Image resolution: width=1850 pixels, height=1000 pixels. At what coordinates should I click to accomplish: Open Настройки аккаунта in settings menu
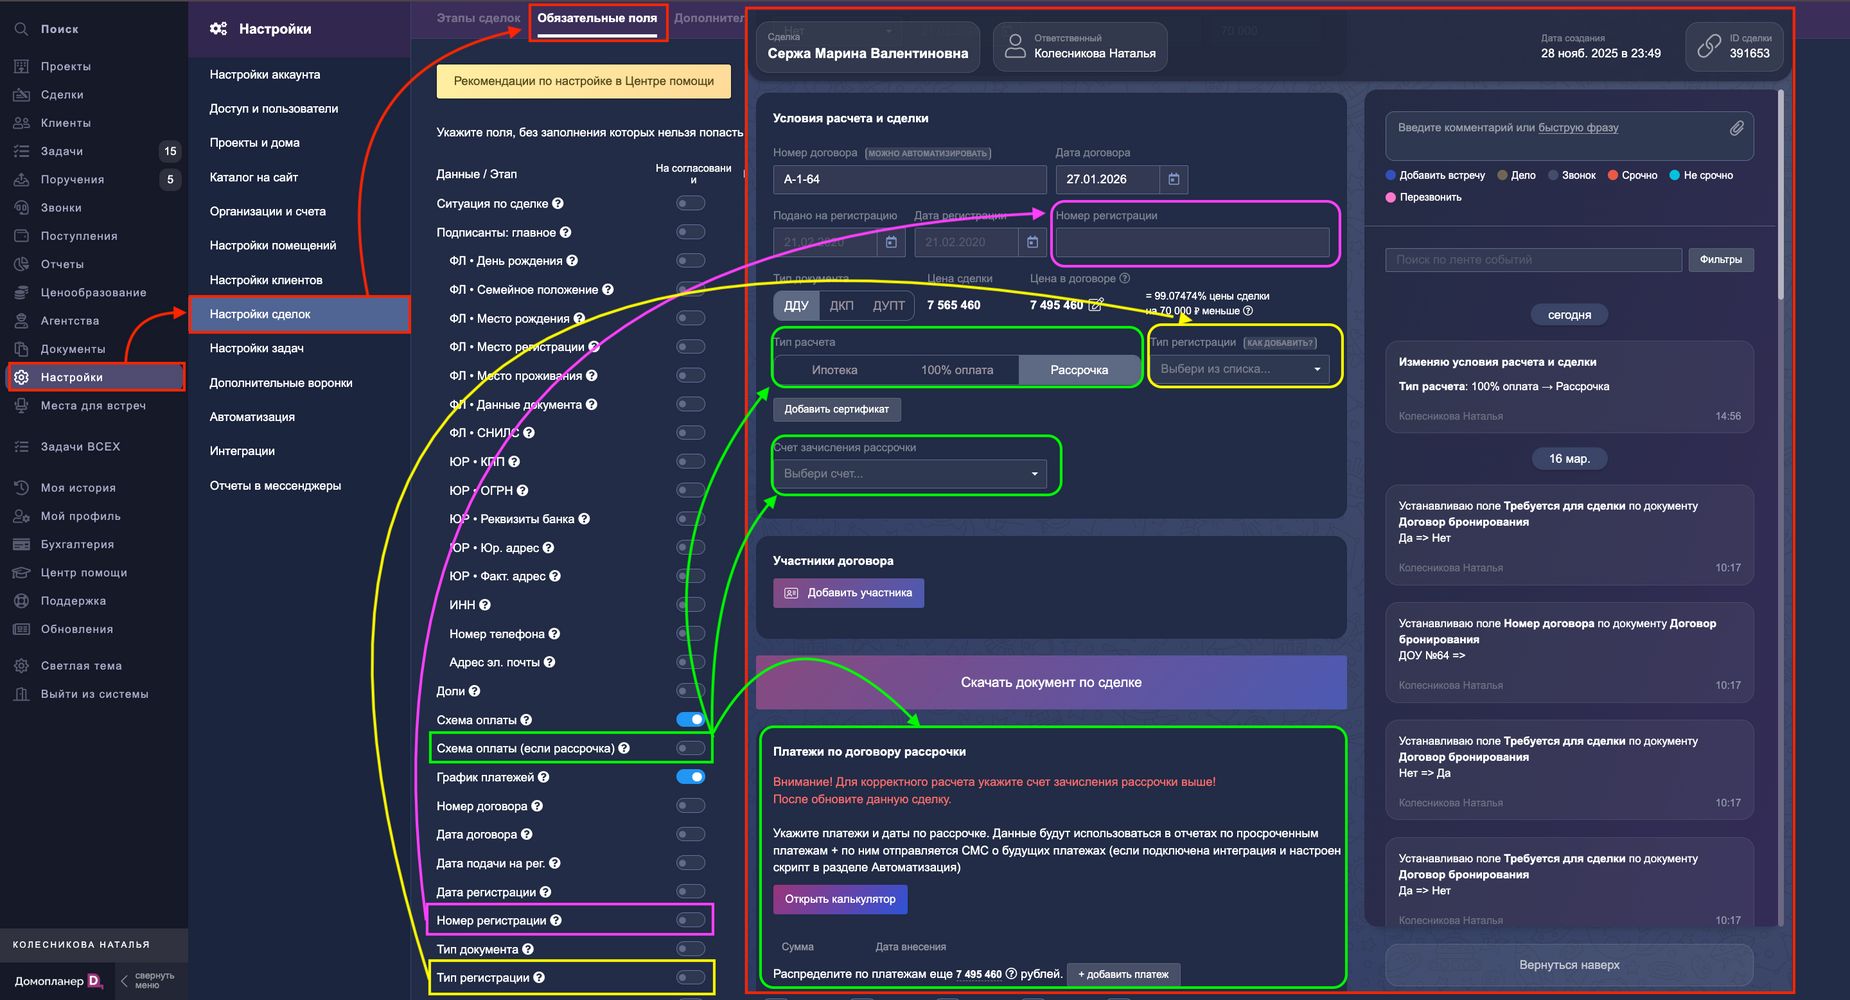point(265,75)
